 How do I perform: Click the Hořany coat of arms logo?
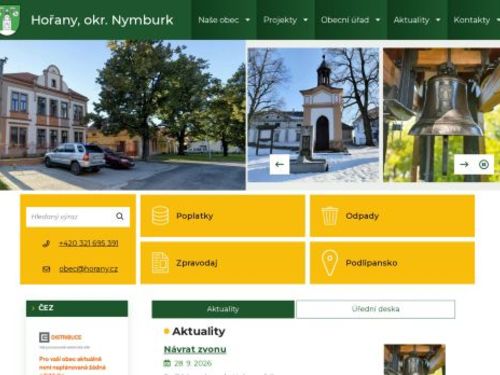(9, 19)
